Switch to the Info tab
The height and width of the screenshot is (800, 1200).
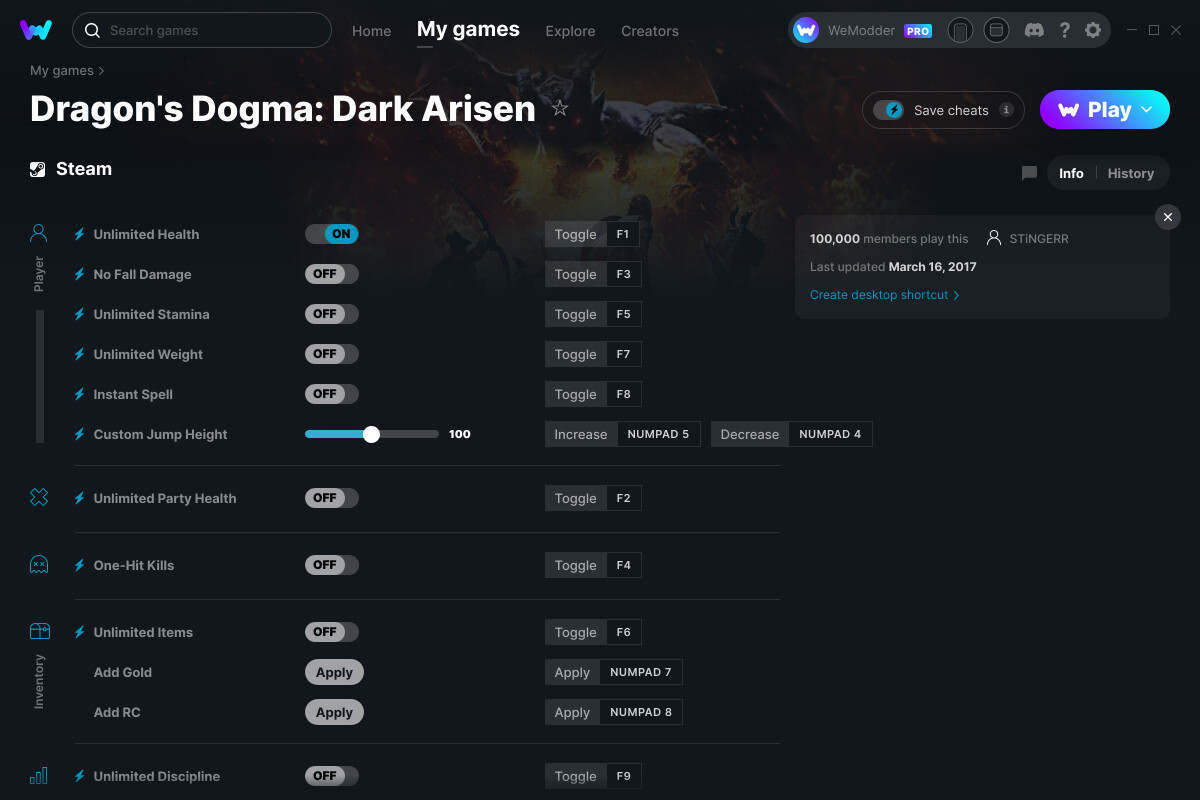coord(1071,173)
